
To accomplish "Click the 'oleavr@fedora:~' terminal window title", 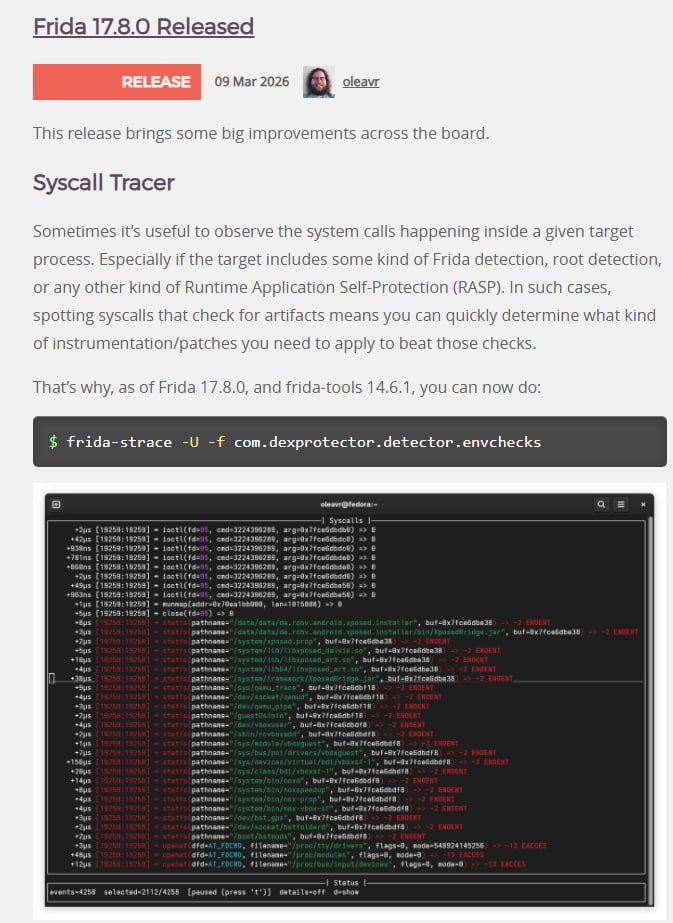I will coord(349,504).
